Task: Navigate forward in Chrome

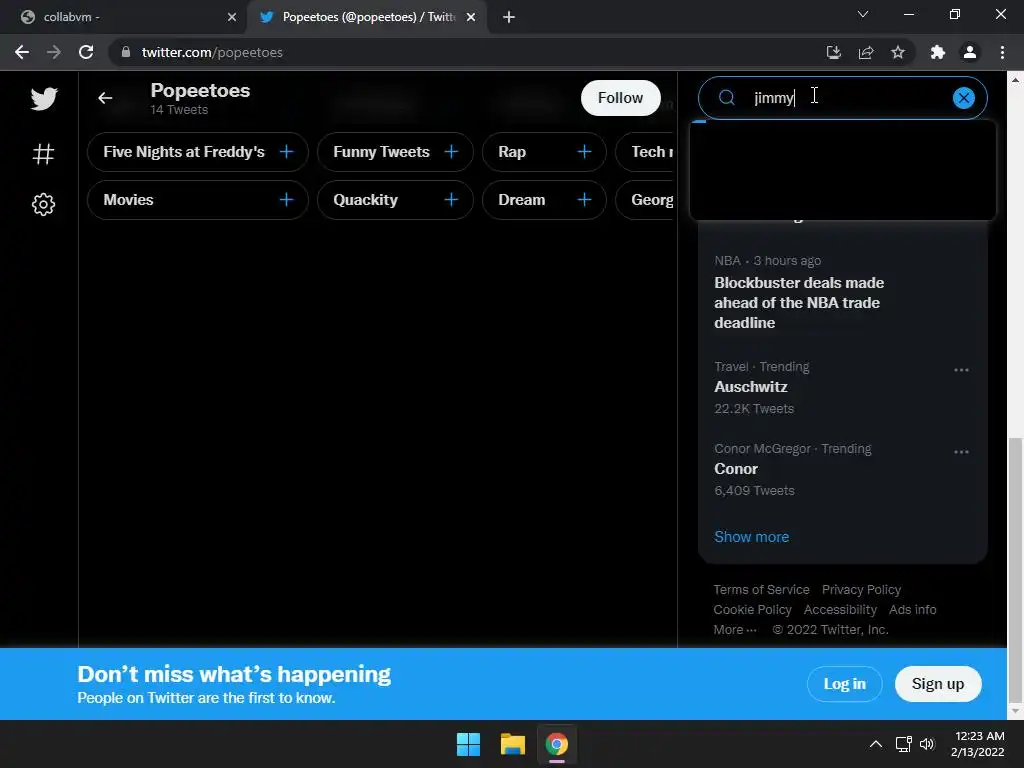Action: click(x=54, y=52)
